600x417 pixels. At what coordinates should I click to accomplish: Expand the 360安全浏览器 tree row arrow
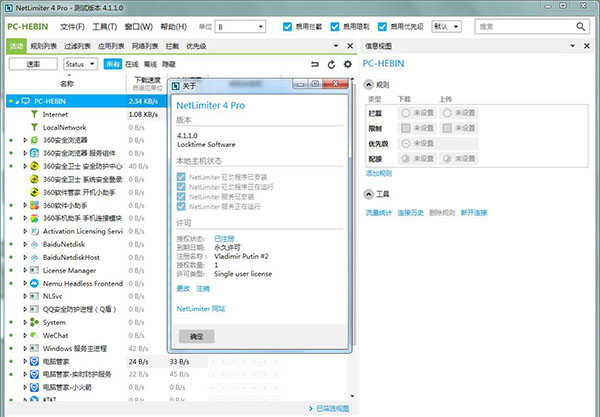point(25,140)
